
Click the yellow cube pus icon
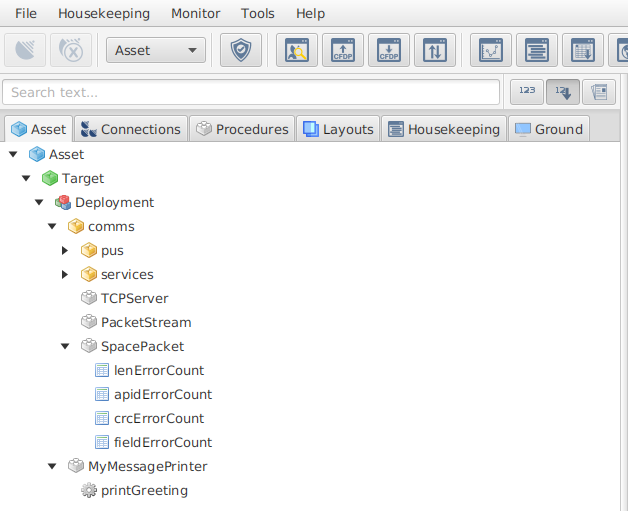click(89, 250)
